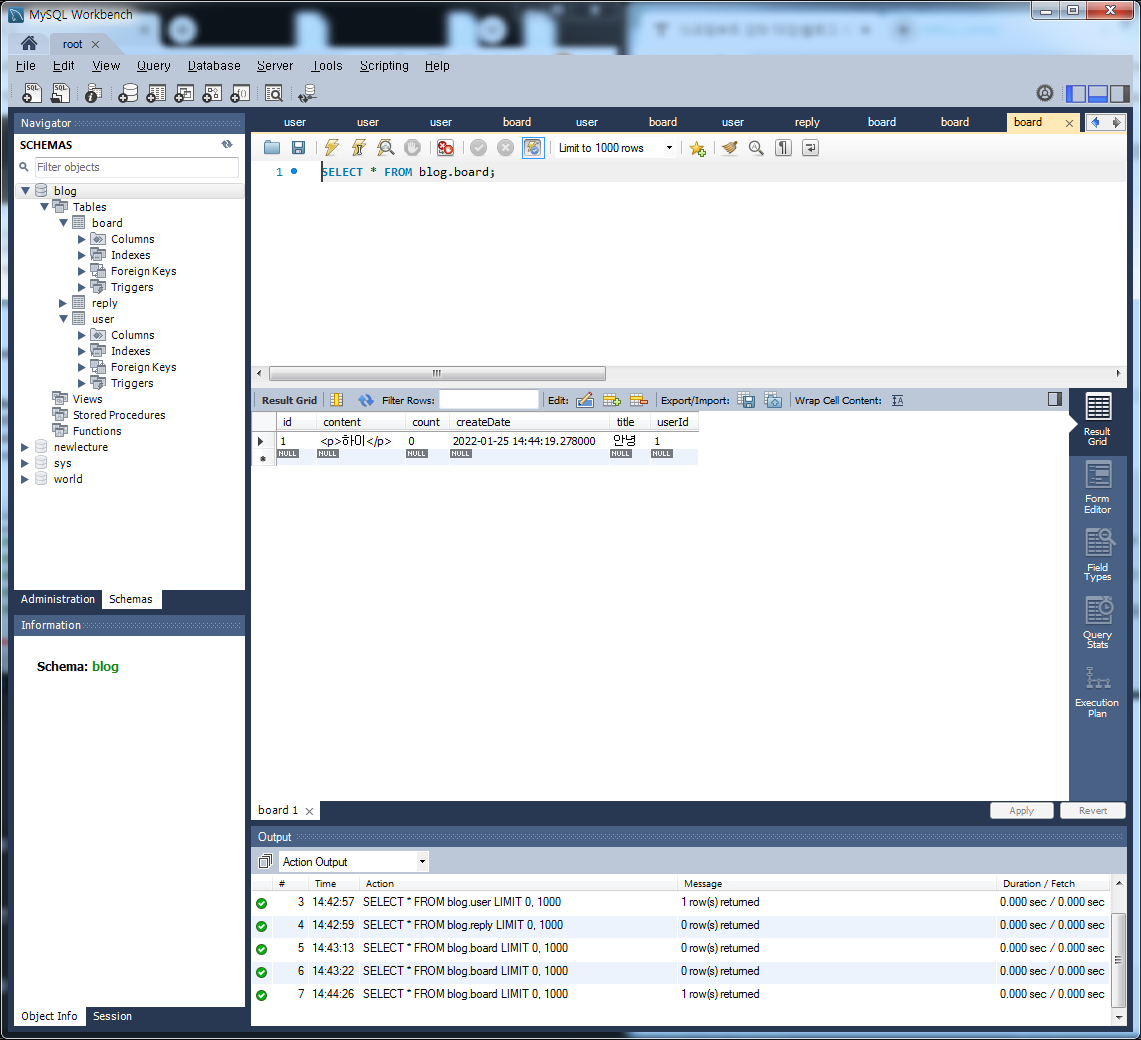Switch to the reply query tab

click(x=807, y=122)
